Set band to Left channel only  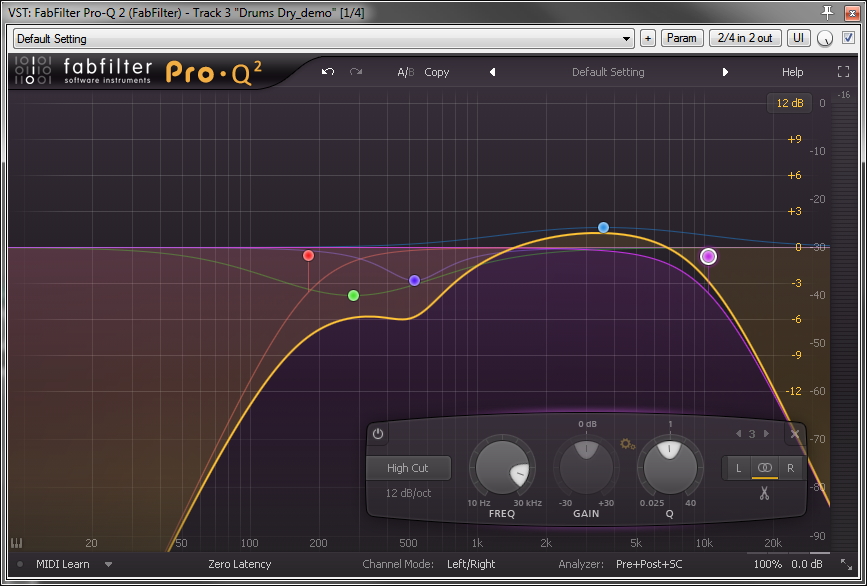[738, 468]
